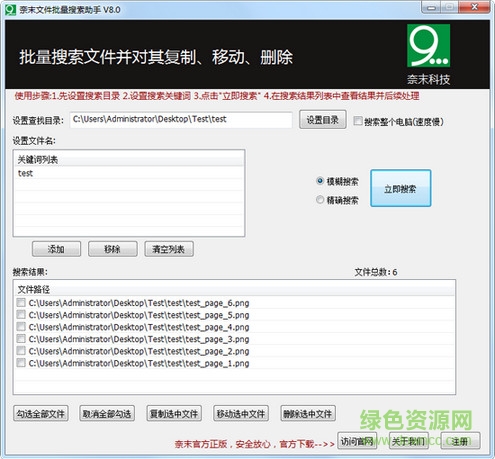
Task: Click the 立即搜索 search button
Action: 400,188
